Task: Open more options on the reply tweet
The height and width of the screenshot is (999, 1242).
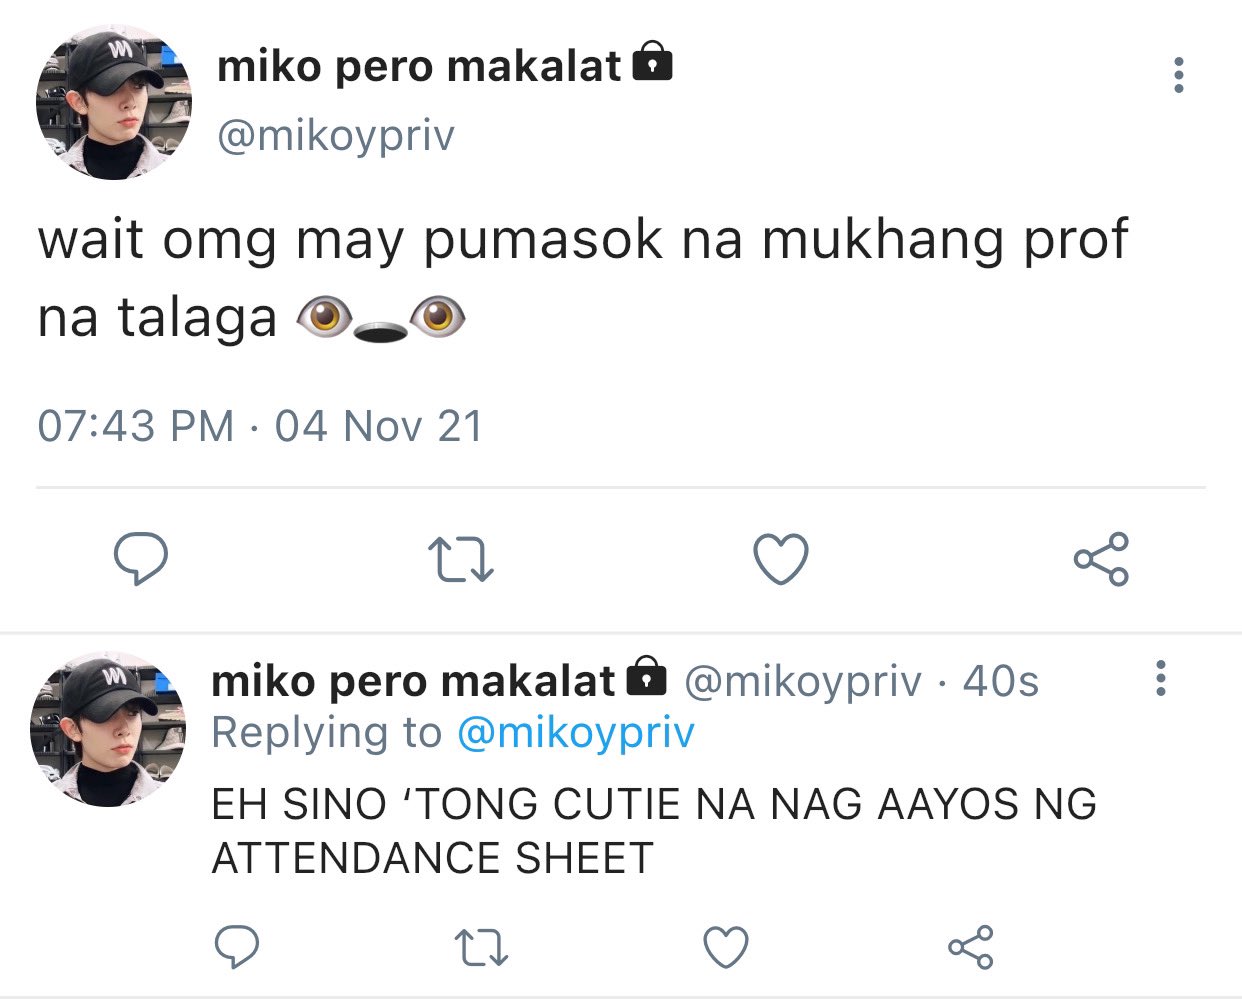Action: click(1161, 678)
